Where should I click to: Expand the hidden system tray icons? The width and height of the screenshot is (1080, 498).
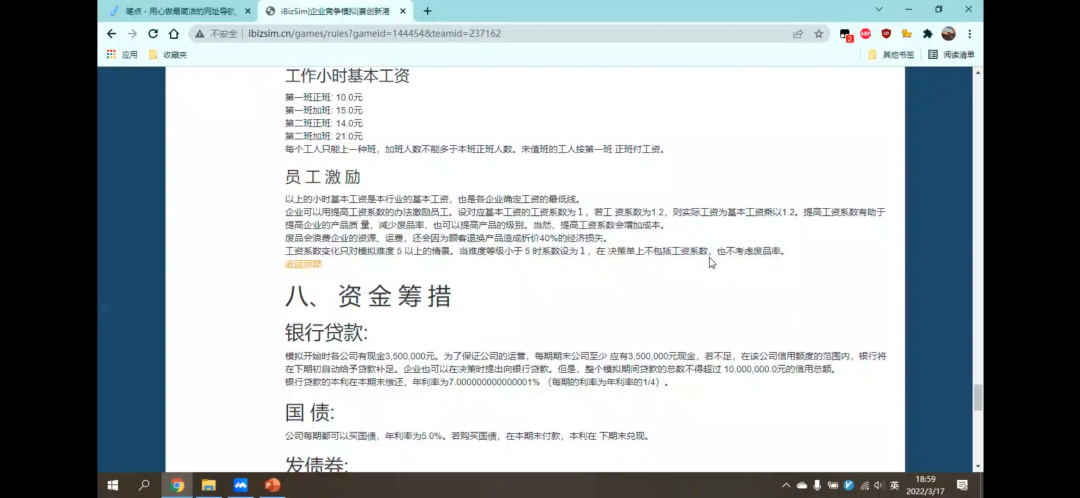(786, 485)
